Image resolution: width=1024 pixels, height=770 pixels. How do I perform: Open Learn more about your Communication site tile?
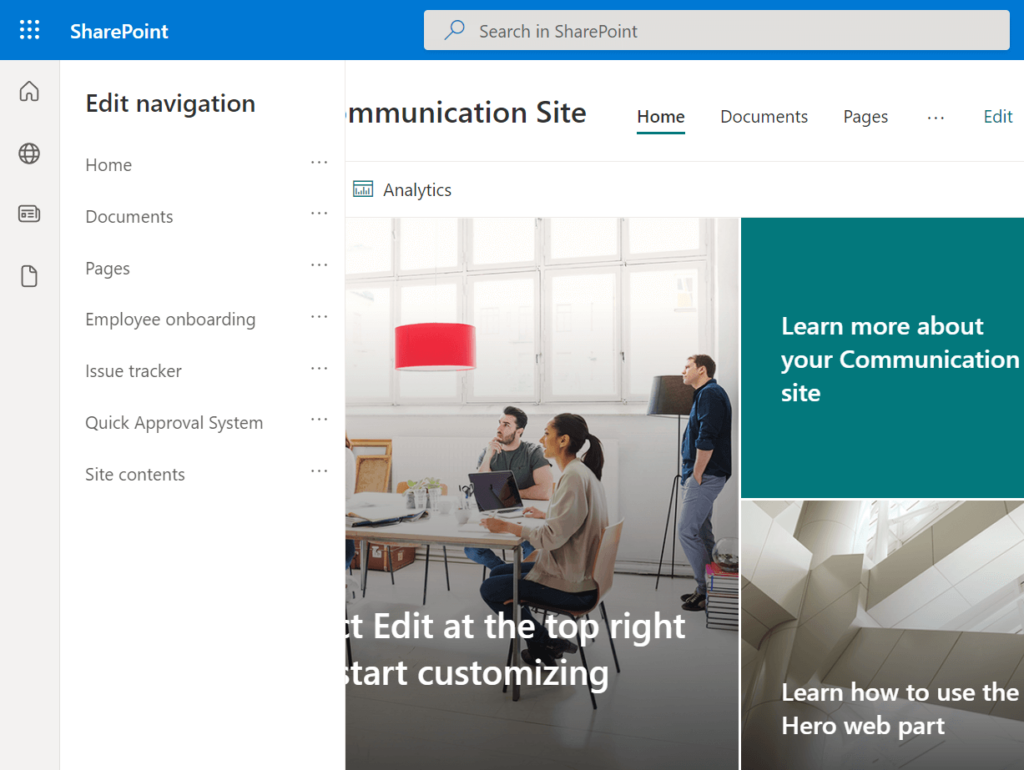click(x=882, y=358)
